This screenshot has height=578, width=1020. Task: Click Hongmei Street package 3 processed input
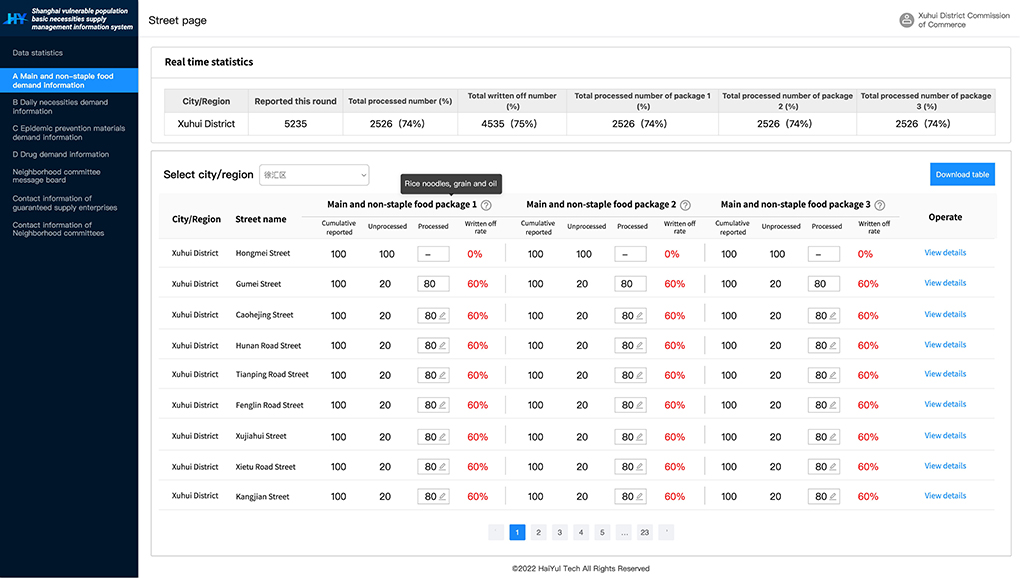pyautogui.click(x=824, y=254)
